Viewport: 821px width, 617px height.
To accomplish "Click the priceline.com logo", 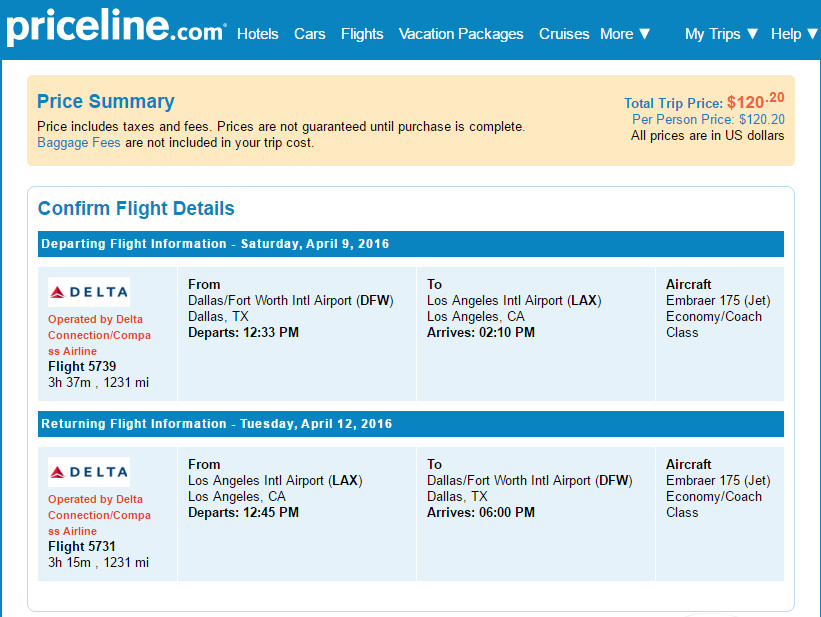I will point(116,28).
